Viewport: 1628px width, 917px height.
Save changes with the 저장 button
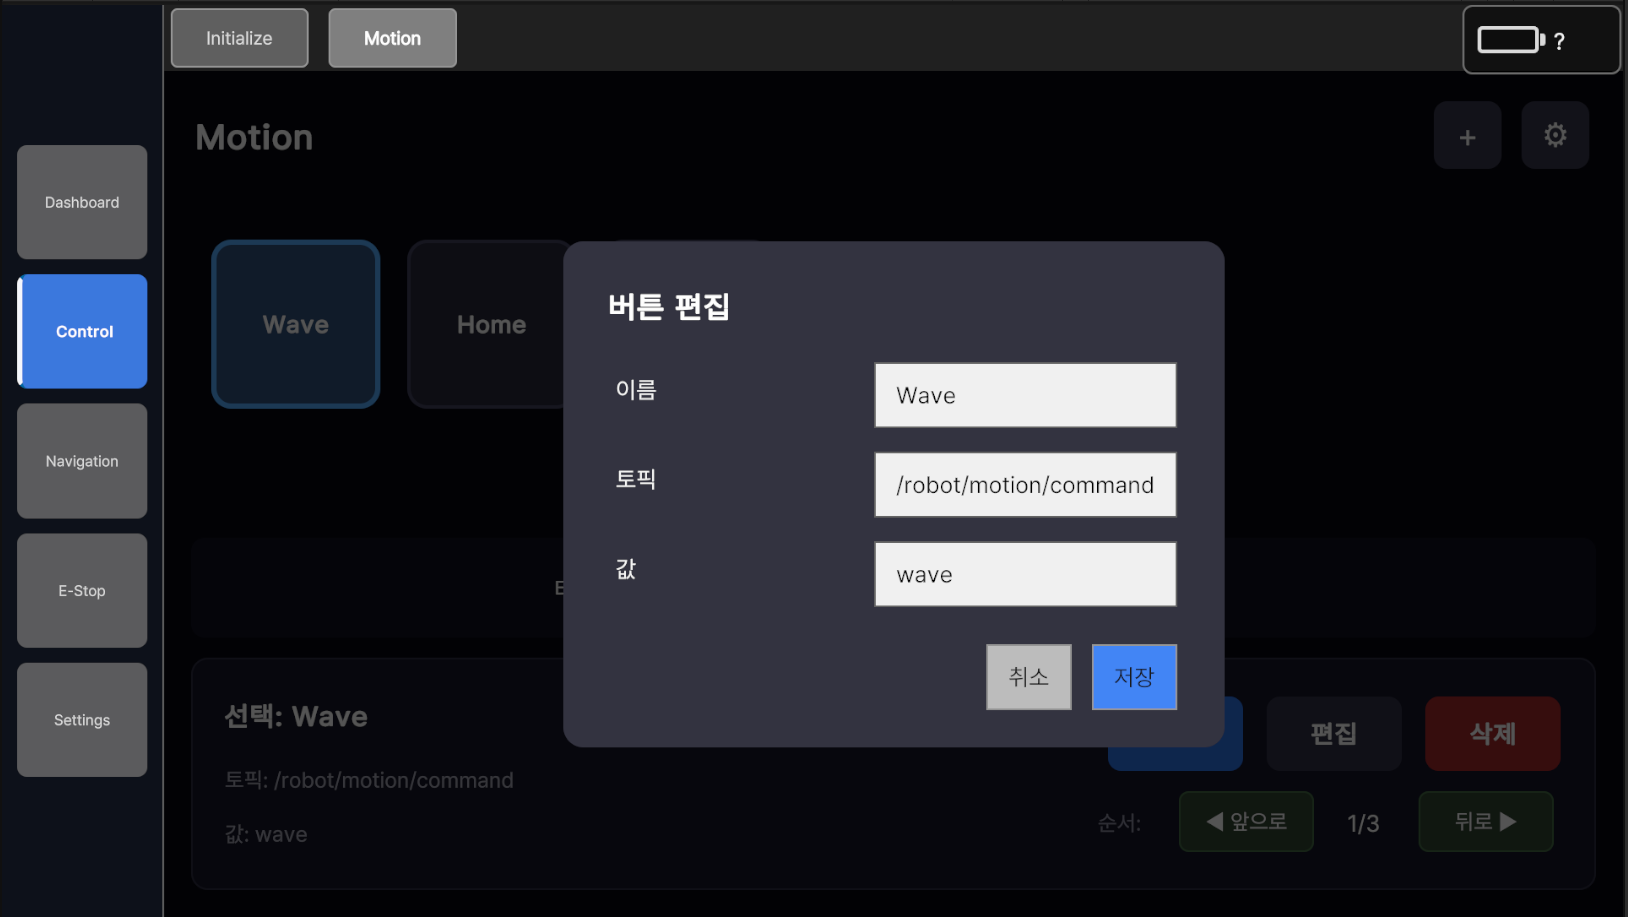click(x=1134, y=677)
